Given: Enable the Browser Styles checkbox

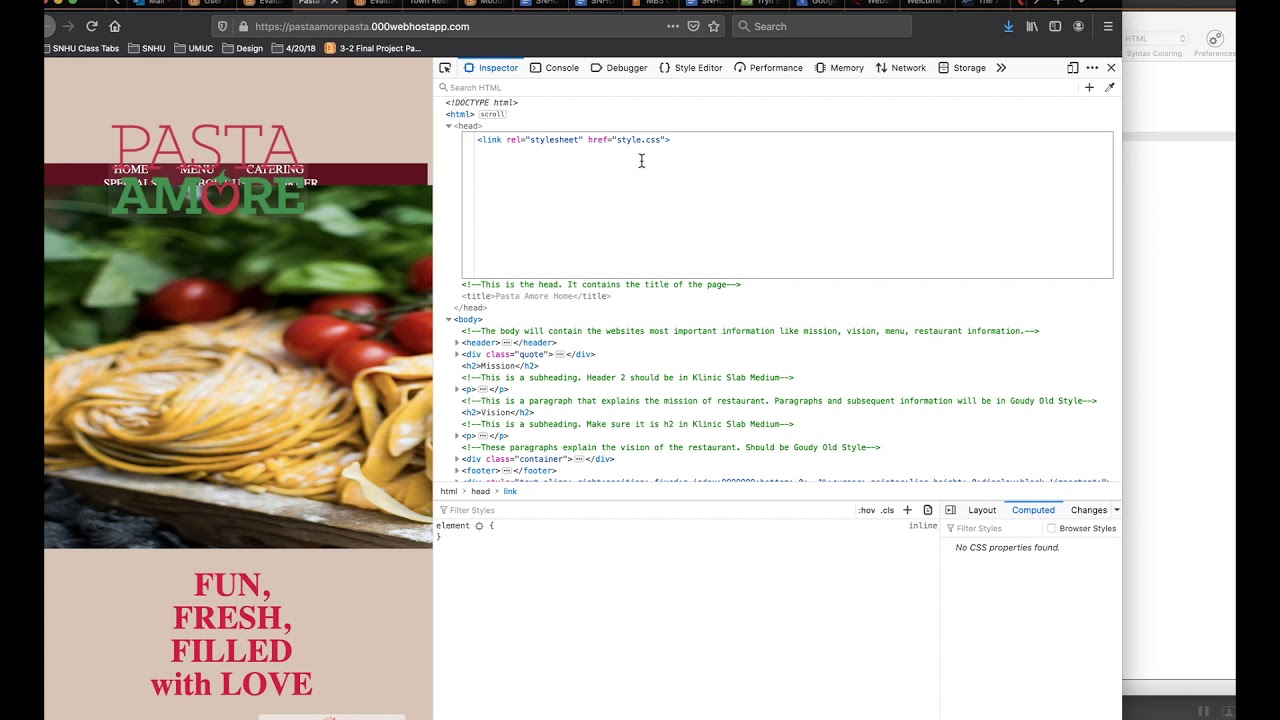Looking at the screenshot, I should pos(1051,529).
